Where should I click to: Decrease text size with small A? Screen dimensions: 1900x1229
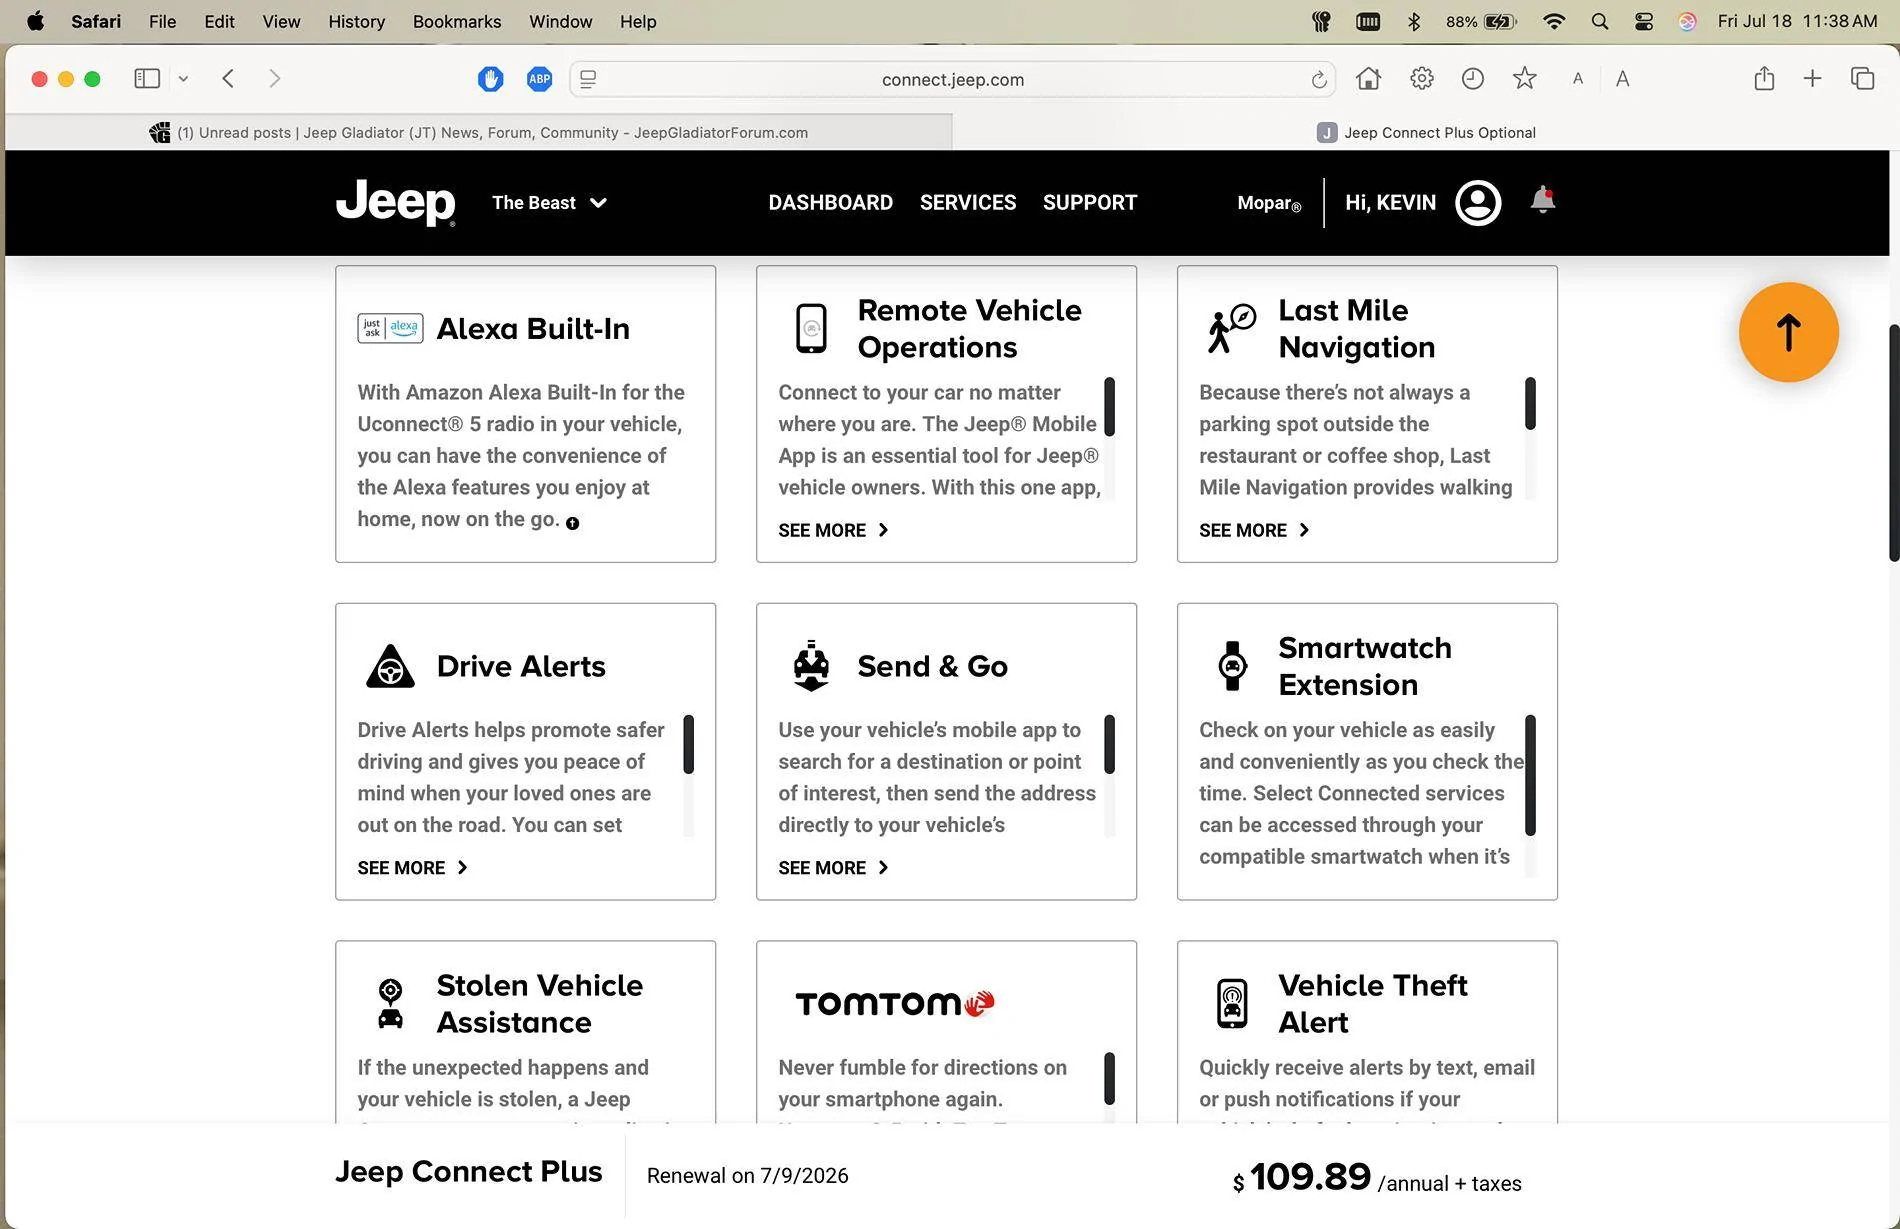[x=1578, y=79]
